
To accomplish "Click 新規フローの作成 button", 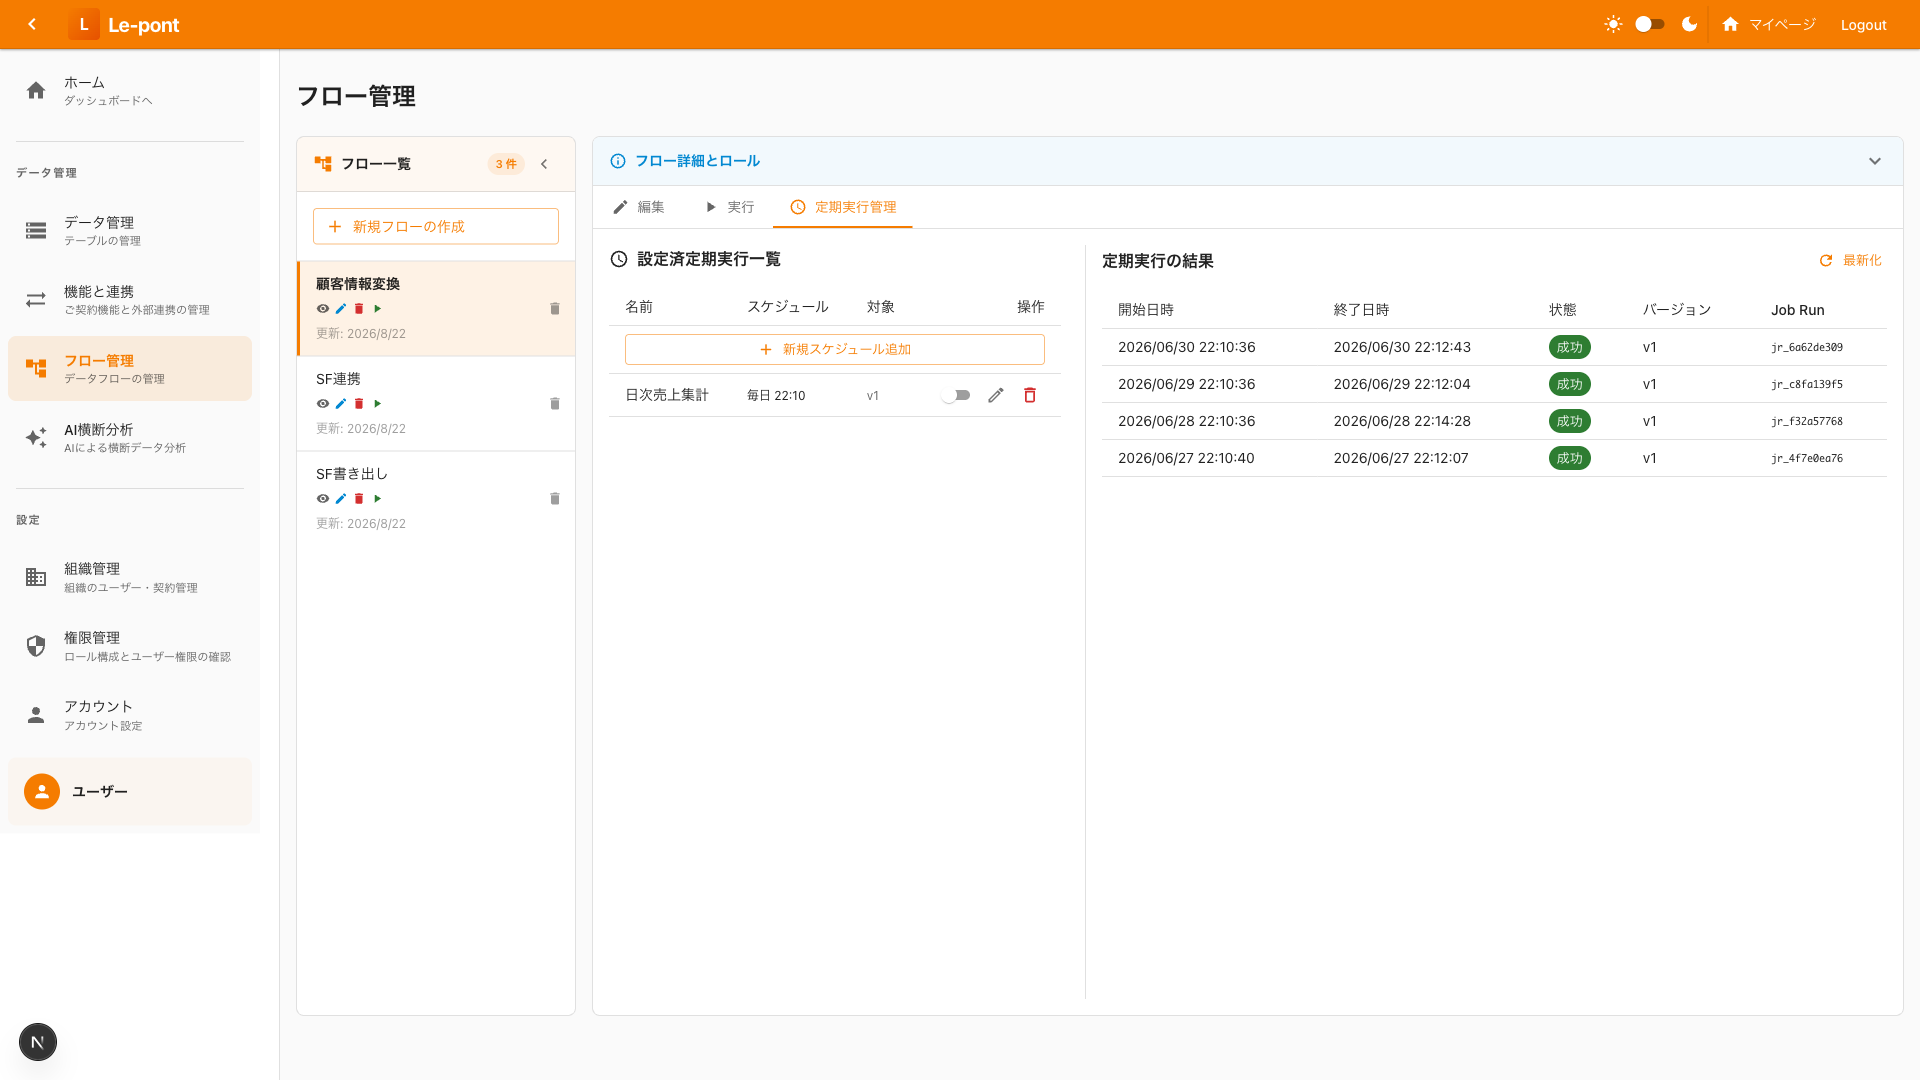I will [436, 226].
